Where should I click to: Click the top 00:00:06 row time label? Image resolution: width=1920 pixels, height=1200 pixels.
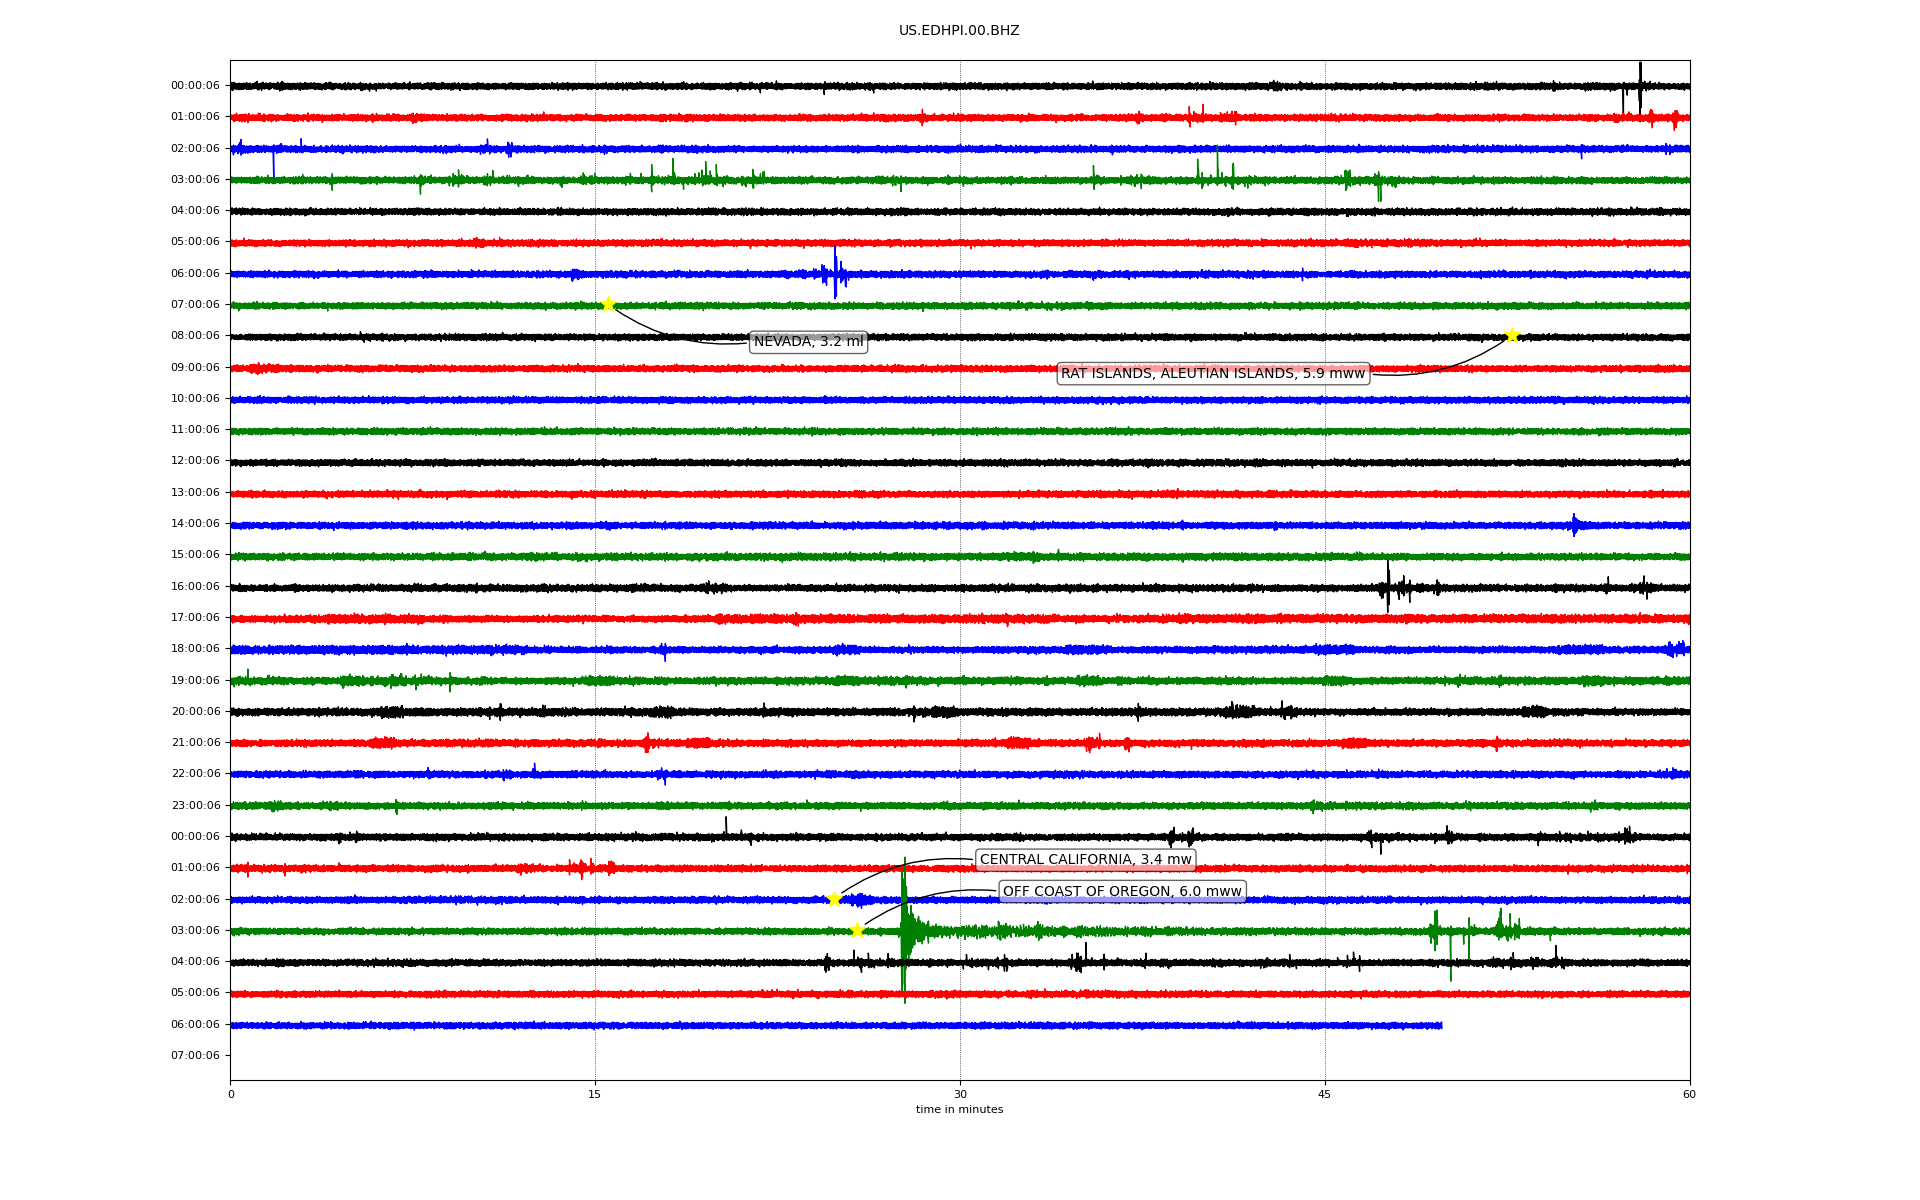point(195,86)
